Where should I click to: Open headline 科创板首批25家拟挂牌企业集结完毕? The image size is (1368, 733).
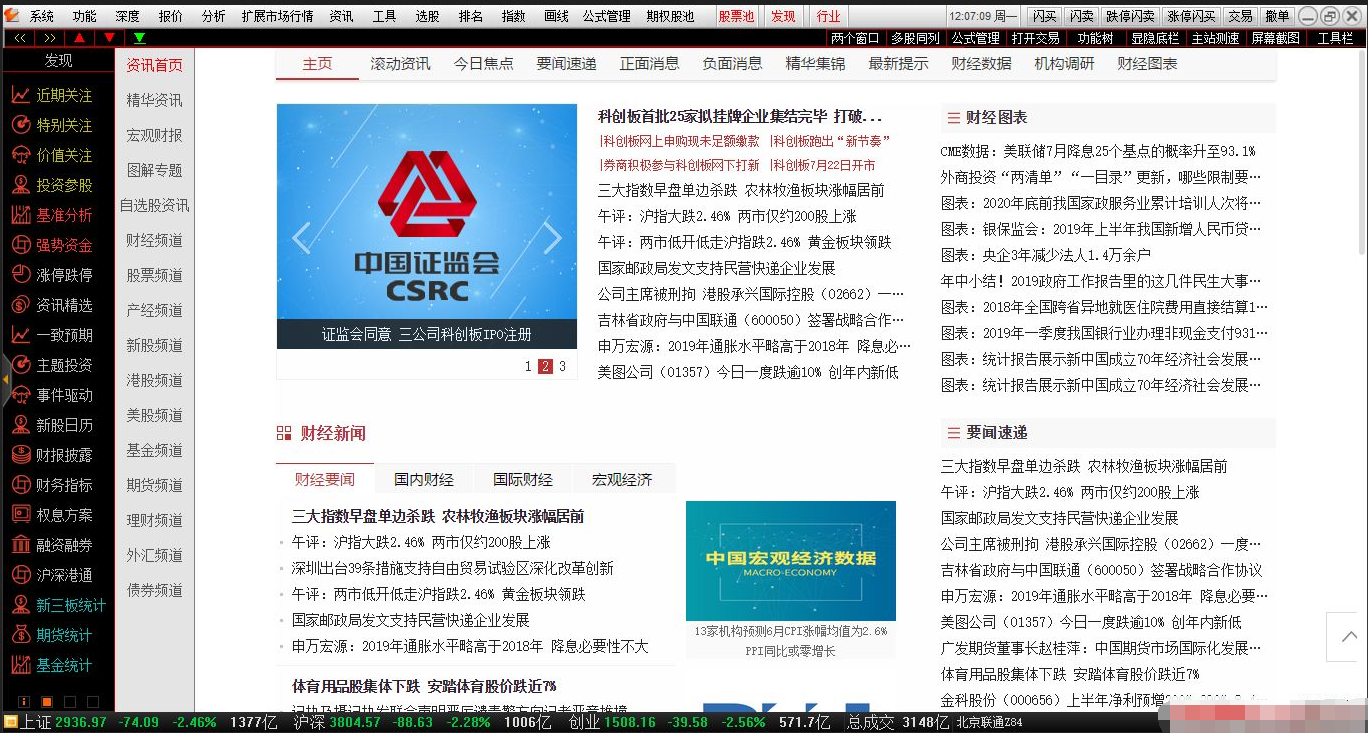coord(740,116)
